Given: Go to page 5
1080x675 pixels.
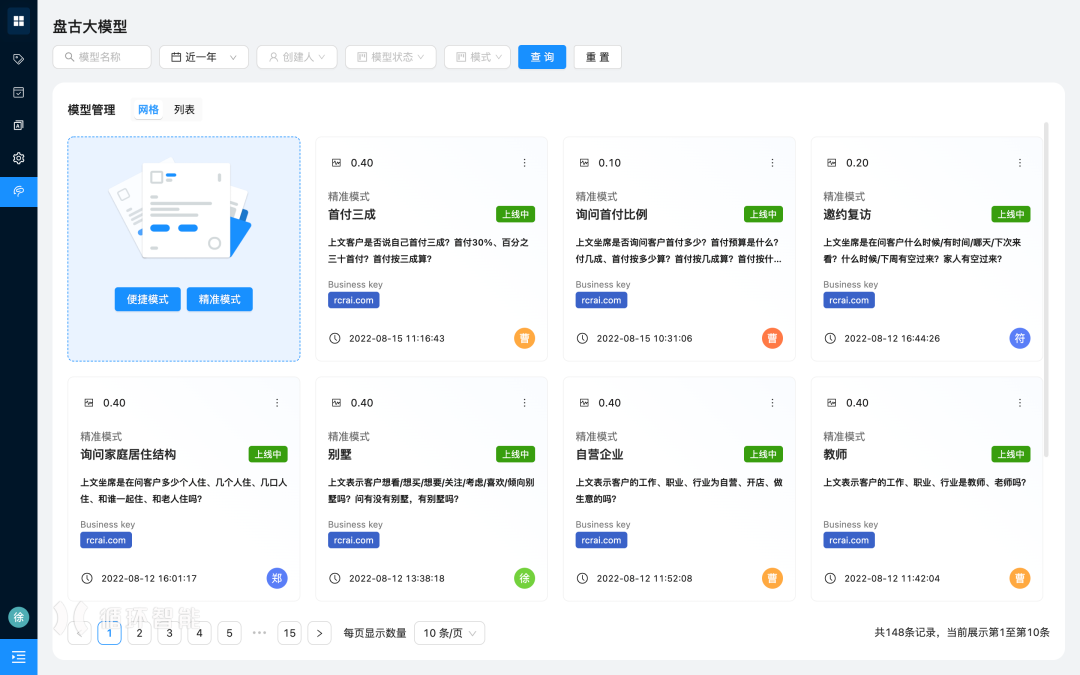Looking at the screenshot, I should (229, 633).
